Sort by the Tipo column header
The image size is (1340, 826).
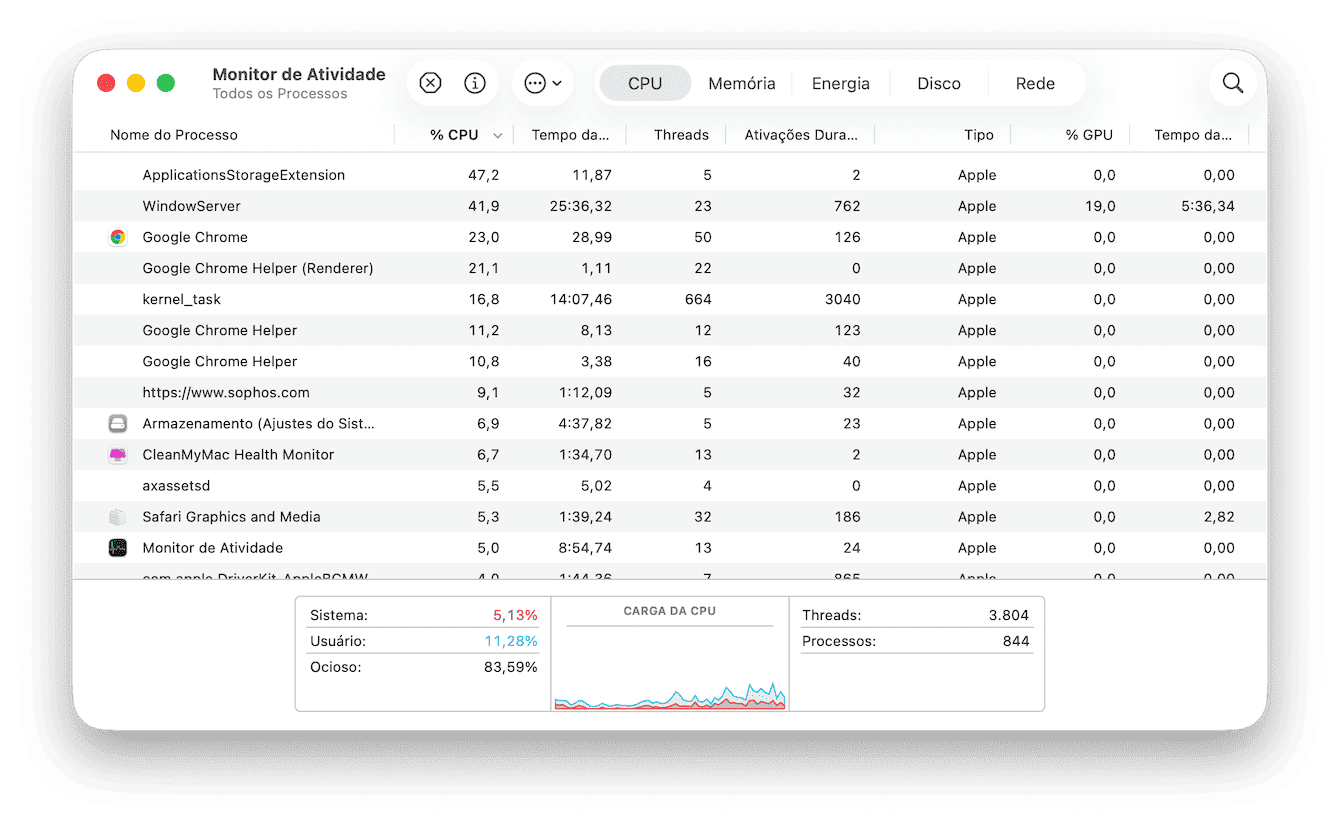pyautogui.click(x=979, y=134)
